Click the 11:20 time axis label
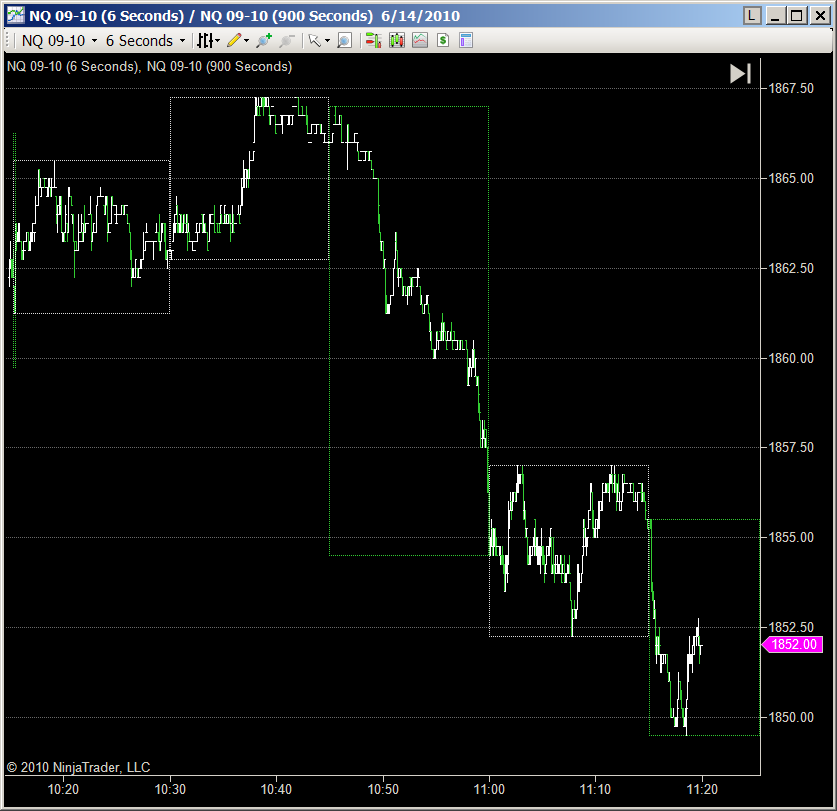Screen dimensions: 837x811 click(x=702, y=789)
